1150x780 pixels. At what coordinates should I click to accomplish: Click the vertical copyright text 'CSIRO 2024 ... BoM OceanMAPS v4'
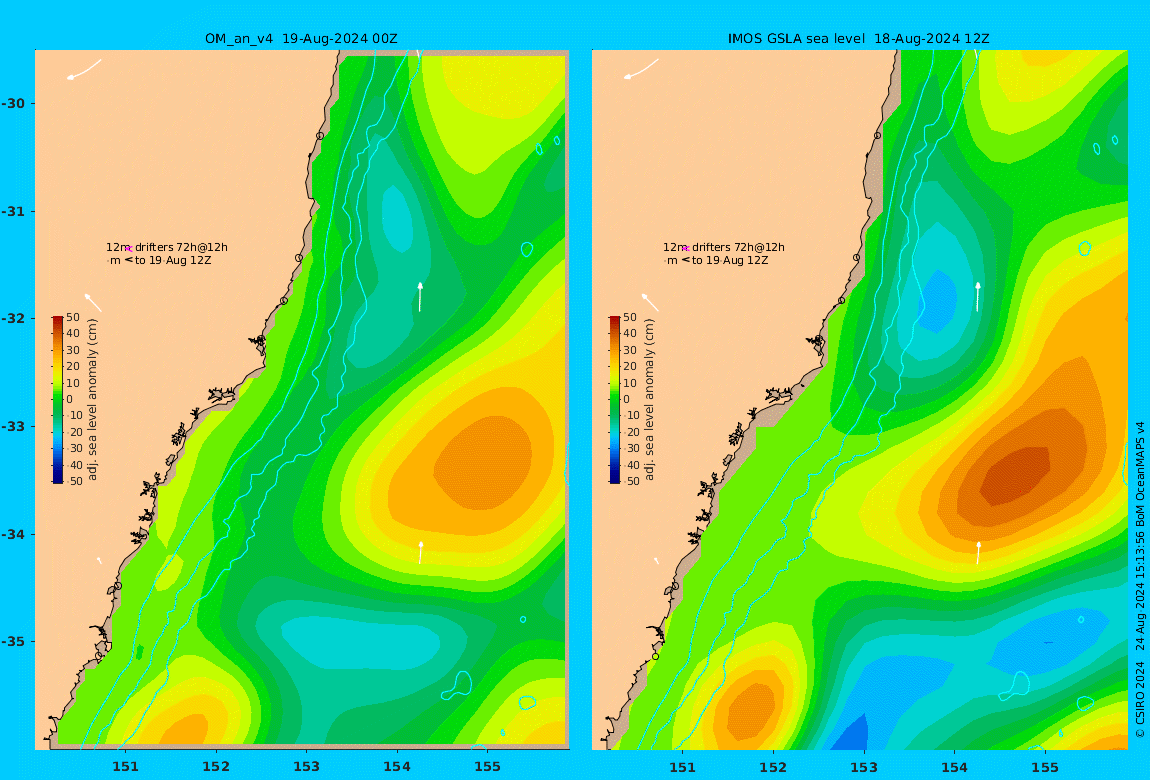tap(1140, 579)
